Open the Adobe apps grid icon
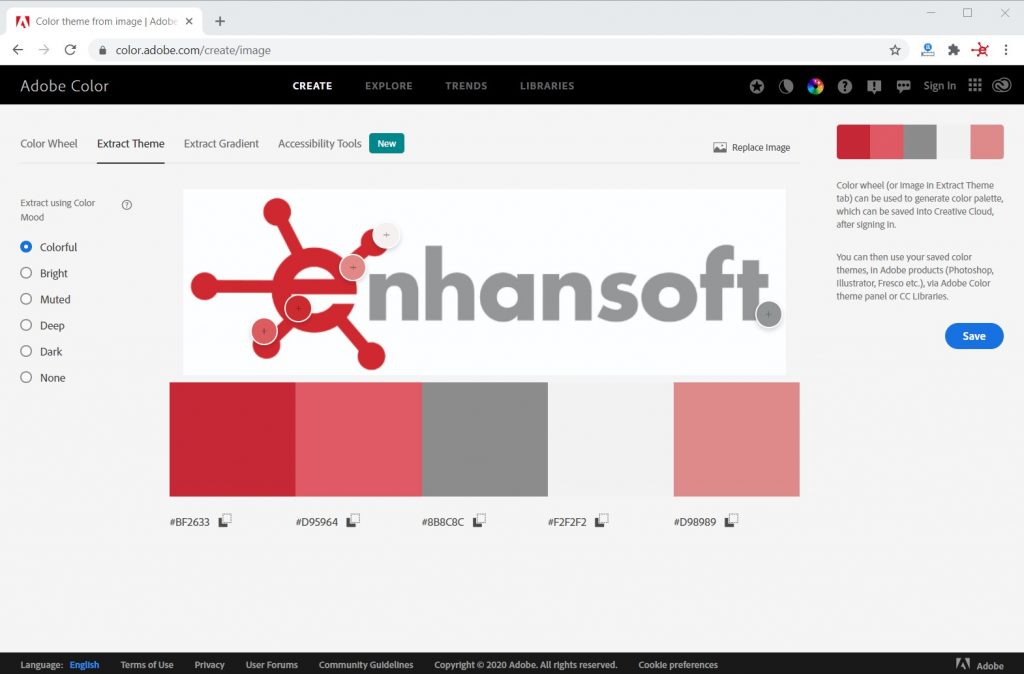 975,86
